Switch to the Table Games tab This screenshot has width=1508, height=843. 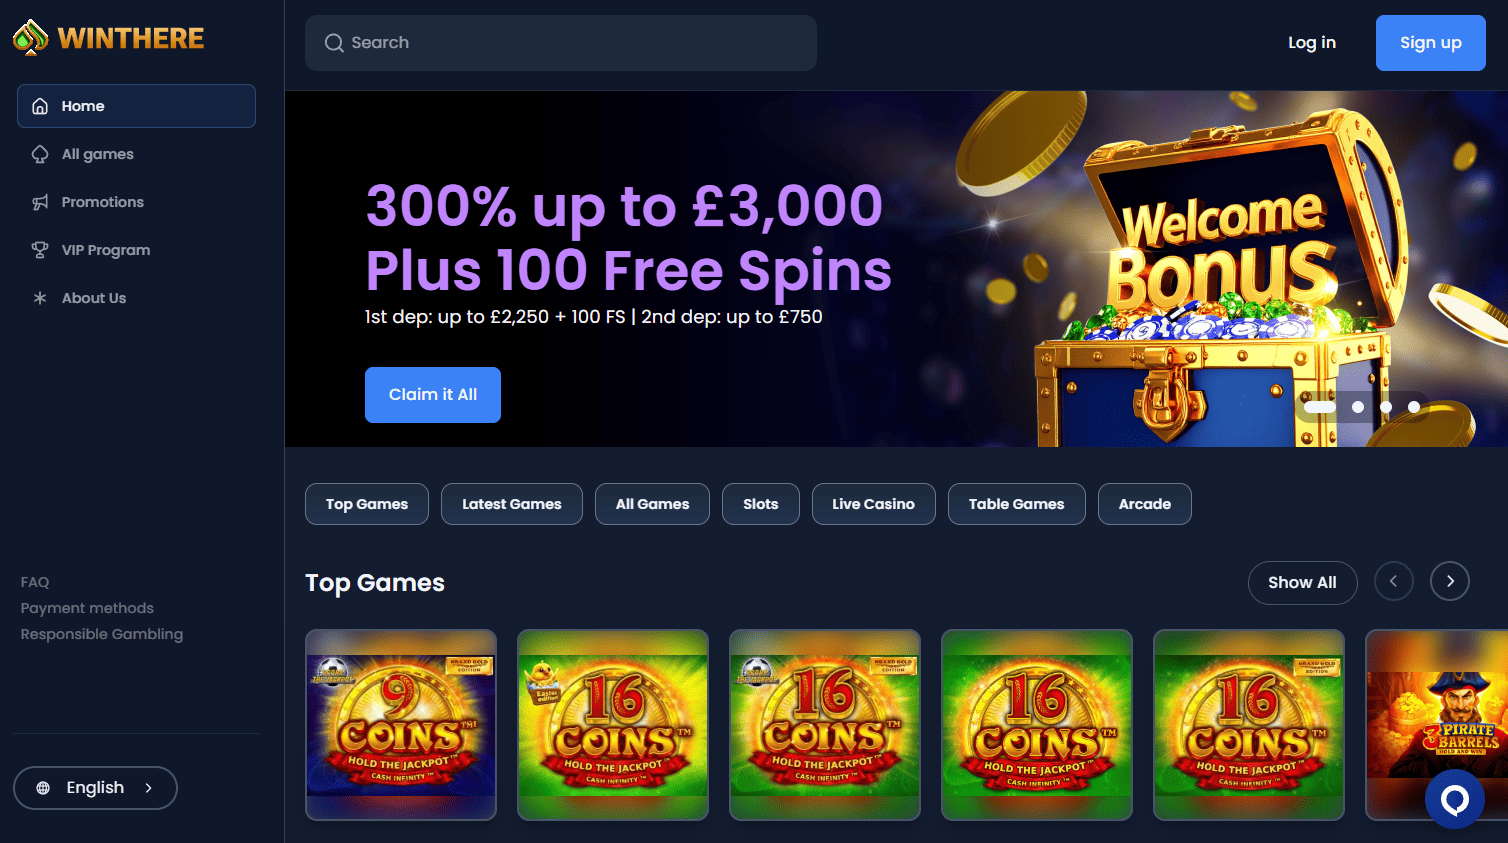click(x=1016, y=504)
